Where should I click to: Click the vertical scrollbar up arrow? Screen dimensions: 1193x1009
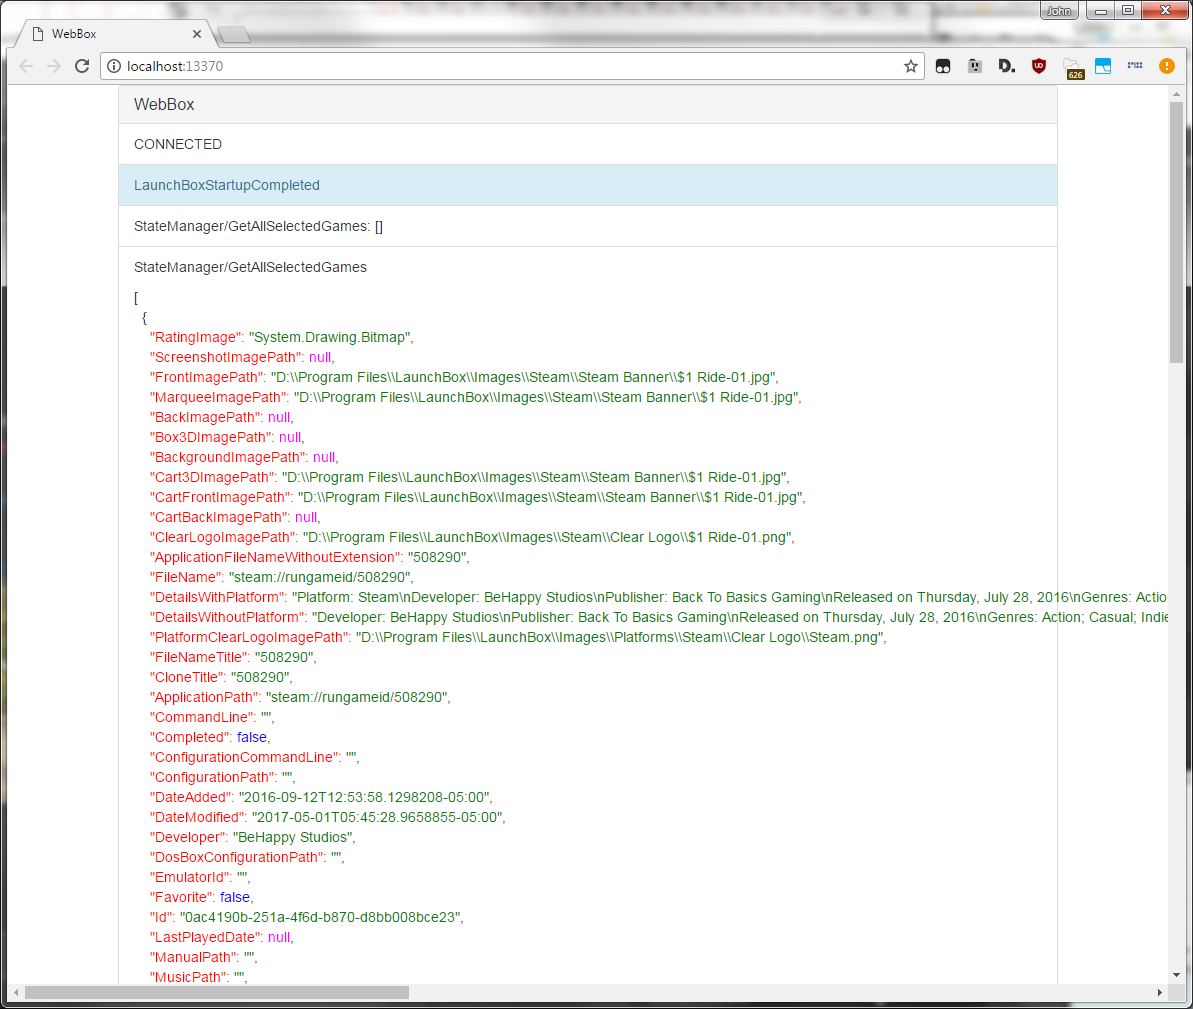(x=1176, y=94)
